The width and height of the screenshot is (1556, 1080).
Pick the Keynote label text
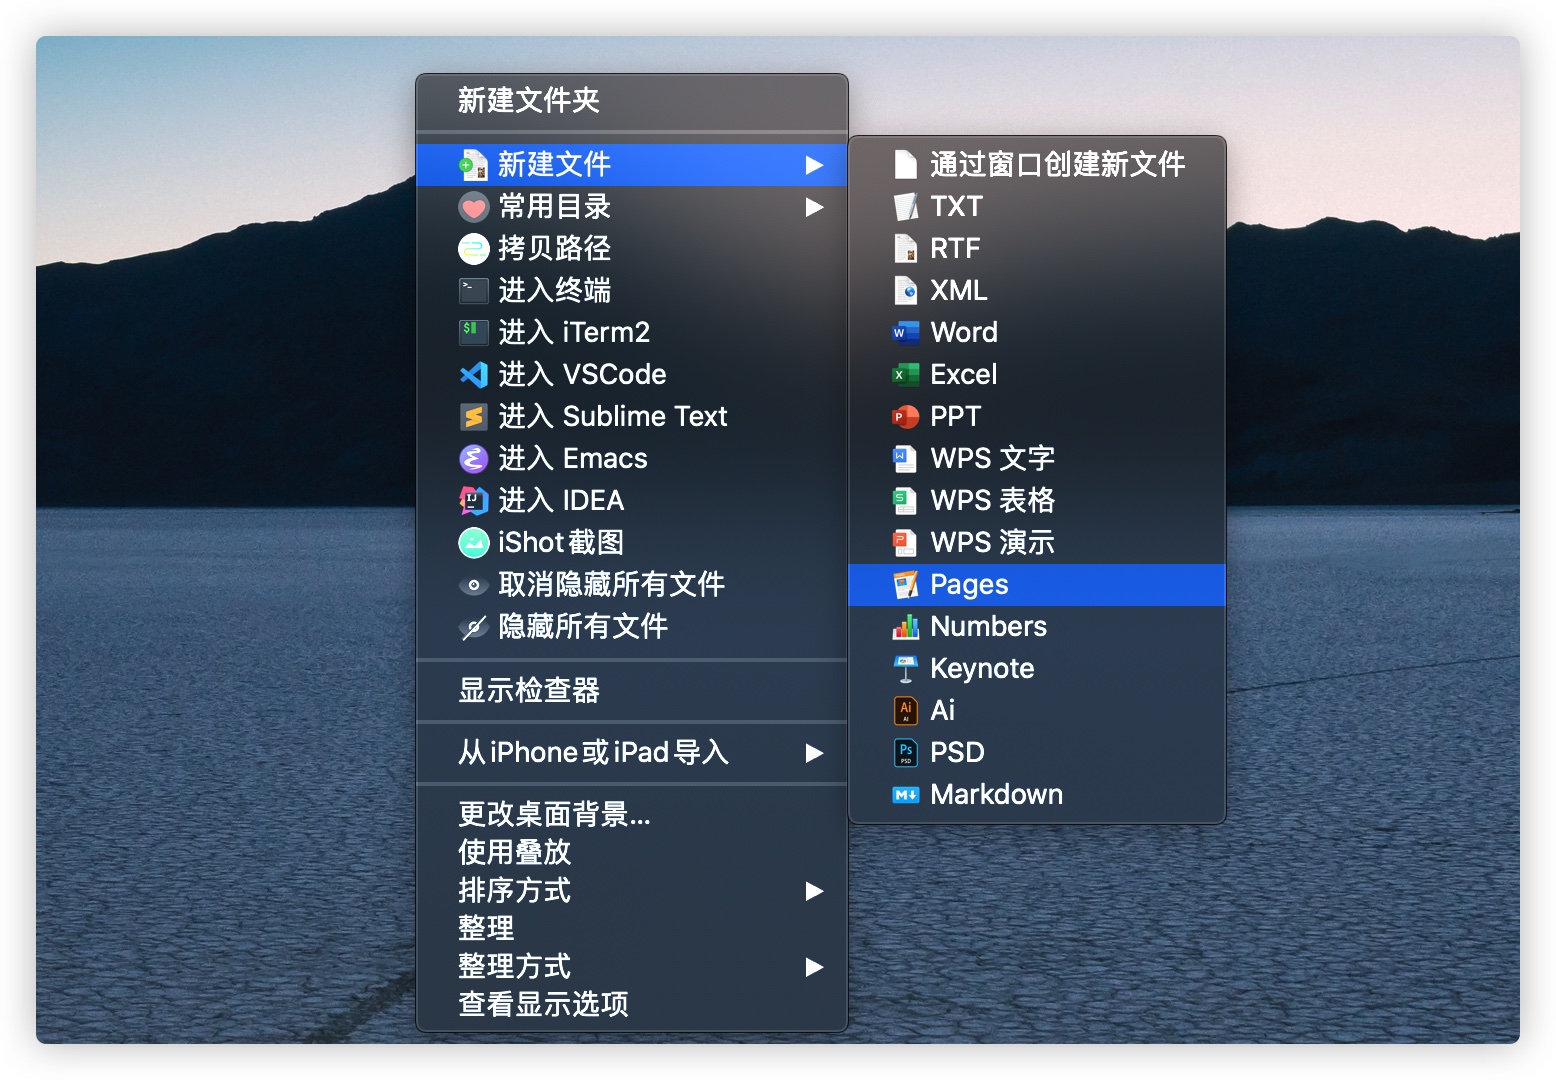982,669
